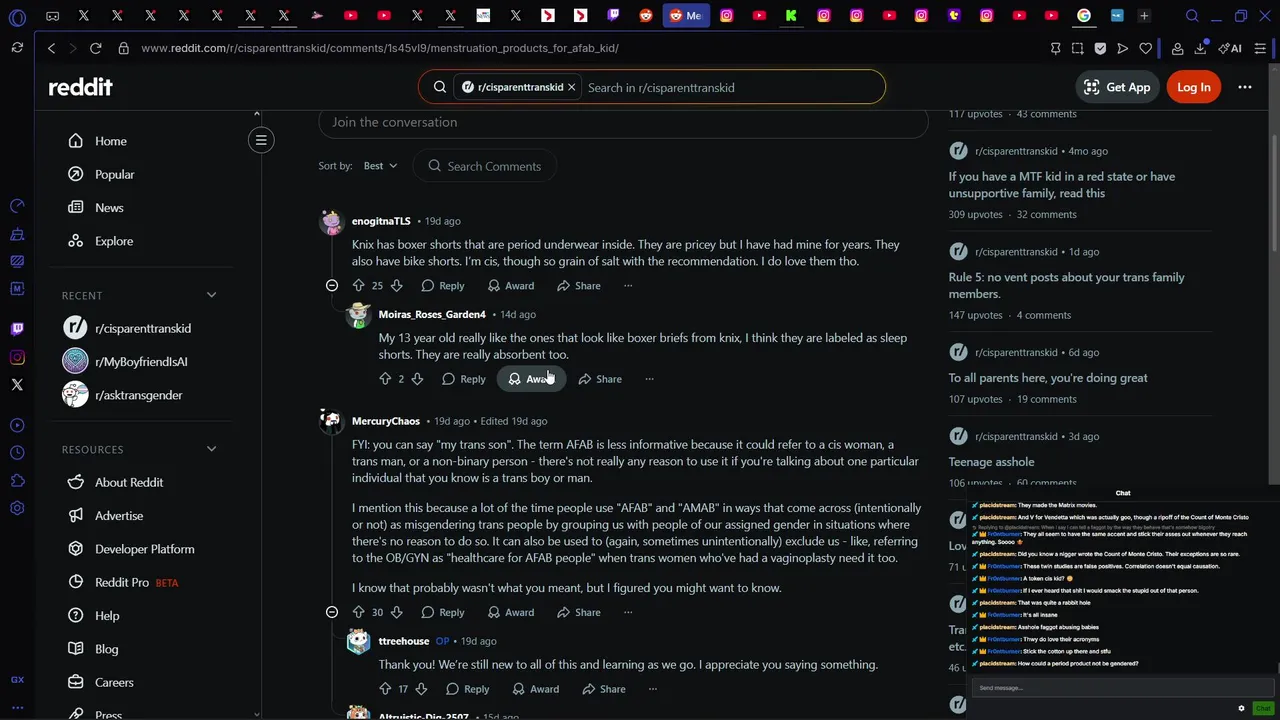Collapse enogitnaTLS comment thread toggle

(x=332, y=286)
